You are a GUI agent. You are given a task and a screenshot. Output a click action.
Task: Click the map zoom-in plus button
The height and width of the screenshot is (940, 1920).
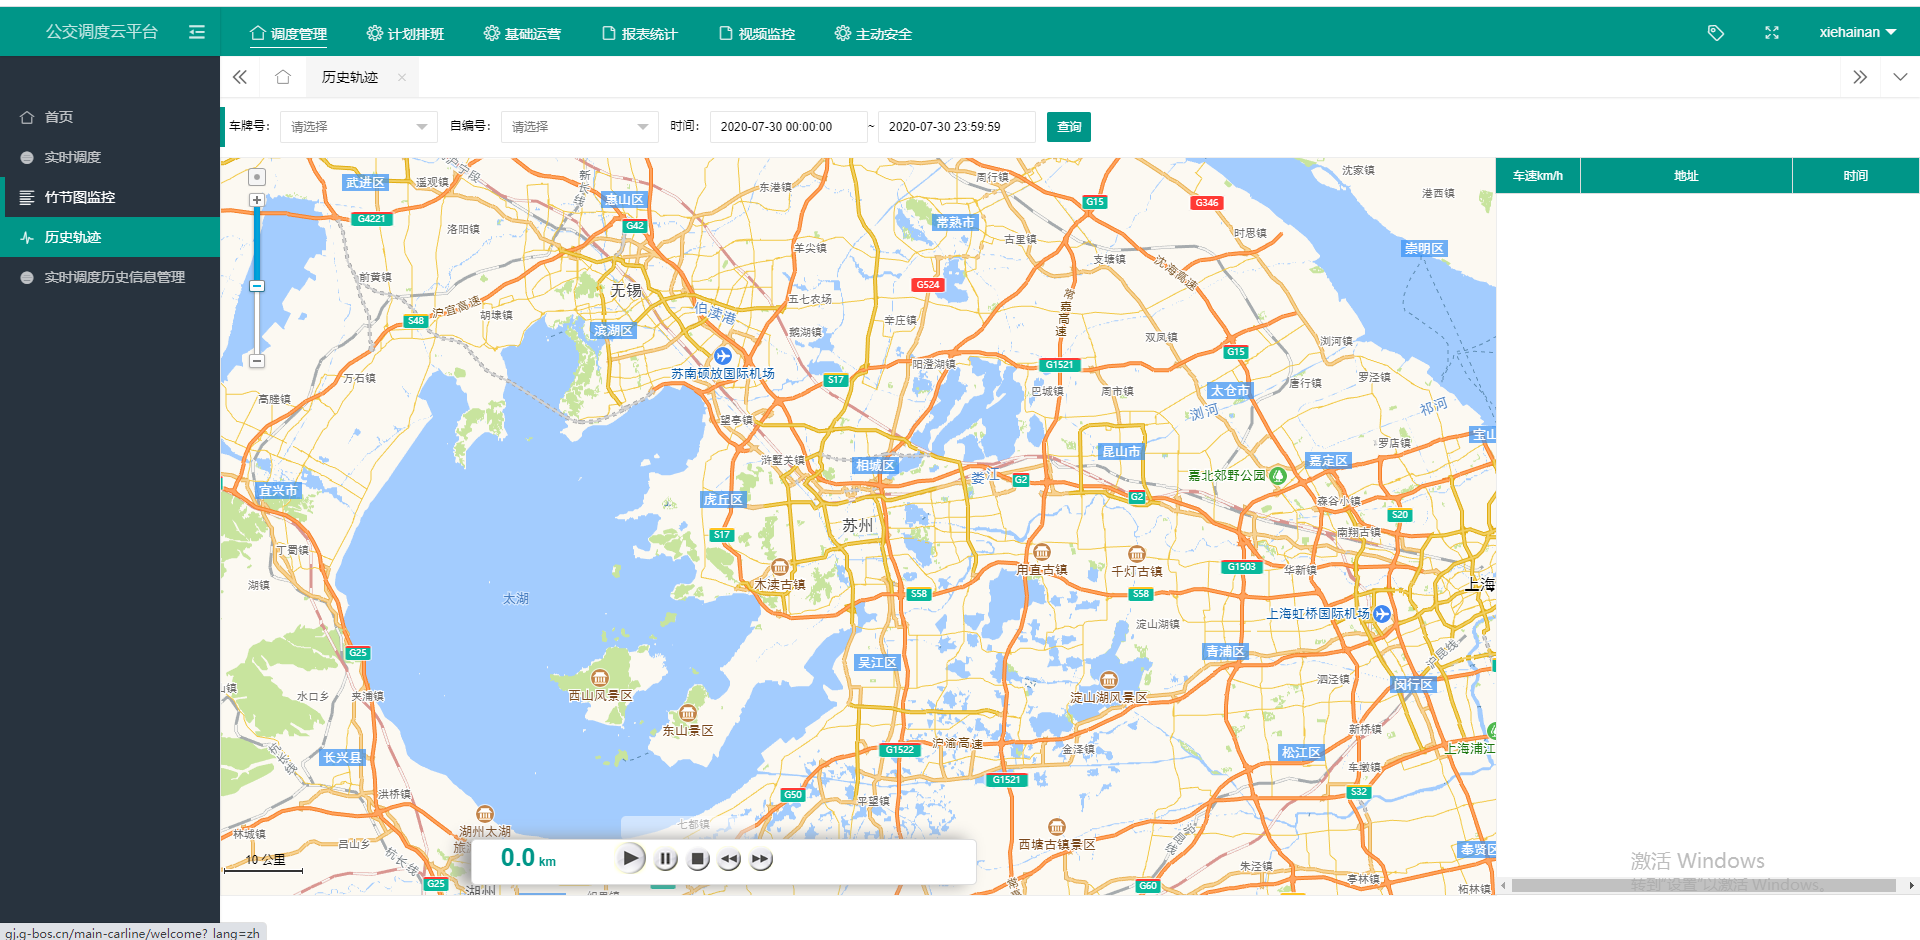pos(257,200)
